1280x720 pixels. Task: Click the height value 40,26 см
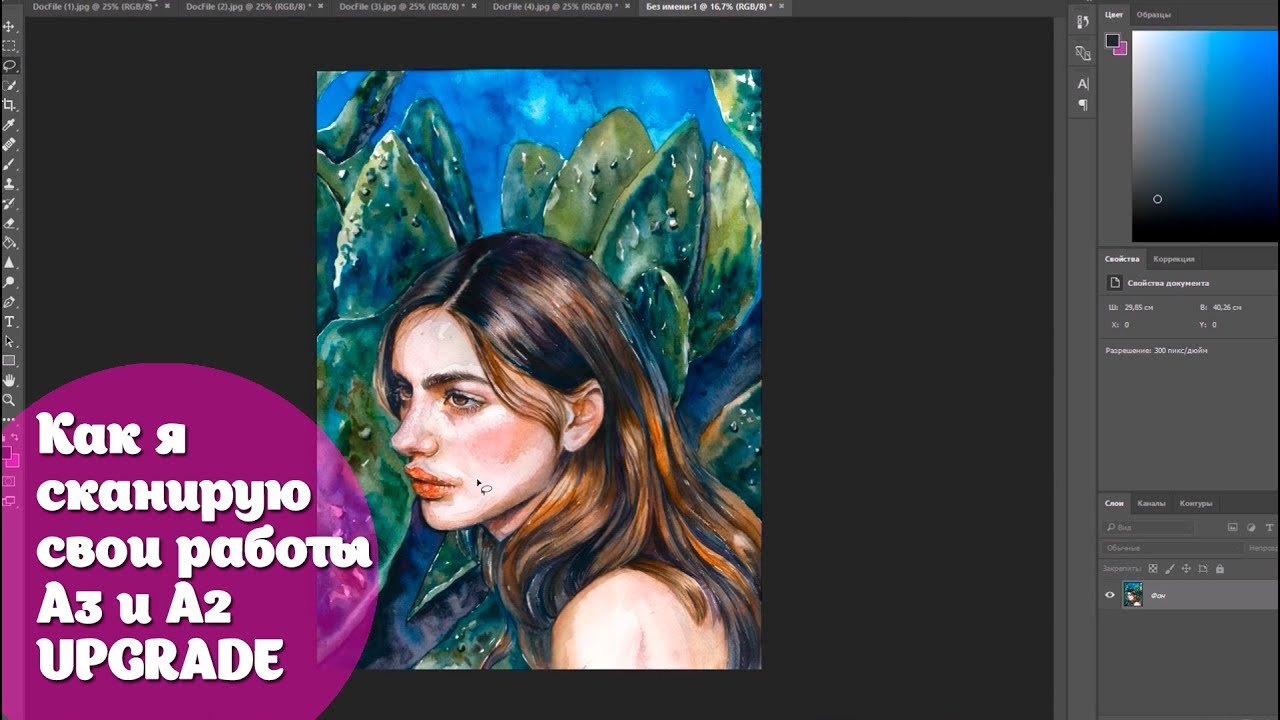[1229, 308]
